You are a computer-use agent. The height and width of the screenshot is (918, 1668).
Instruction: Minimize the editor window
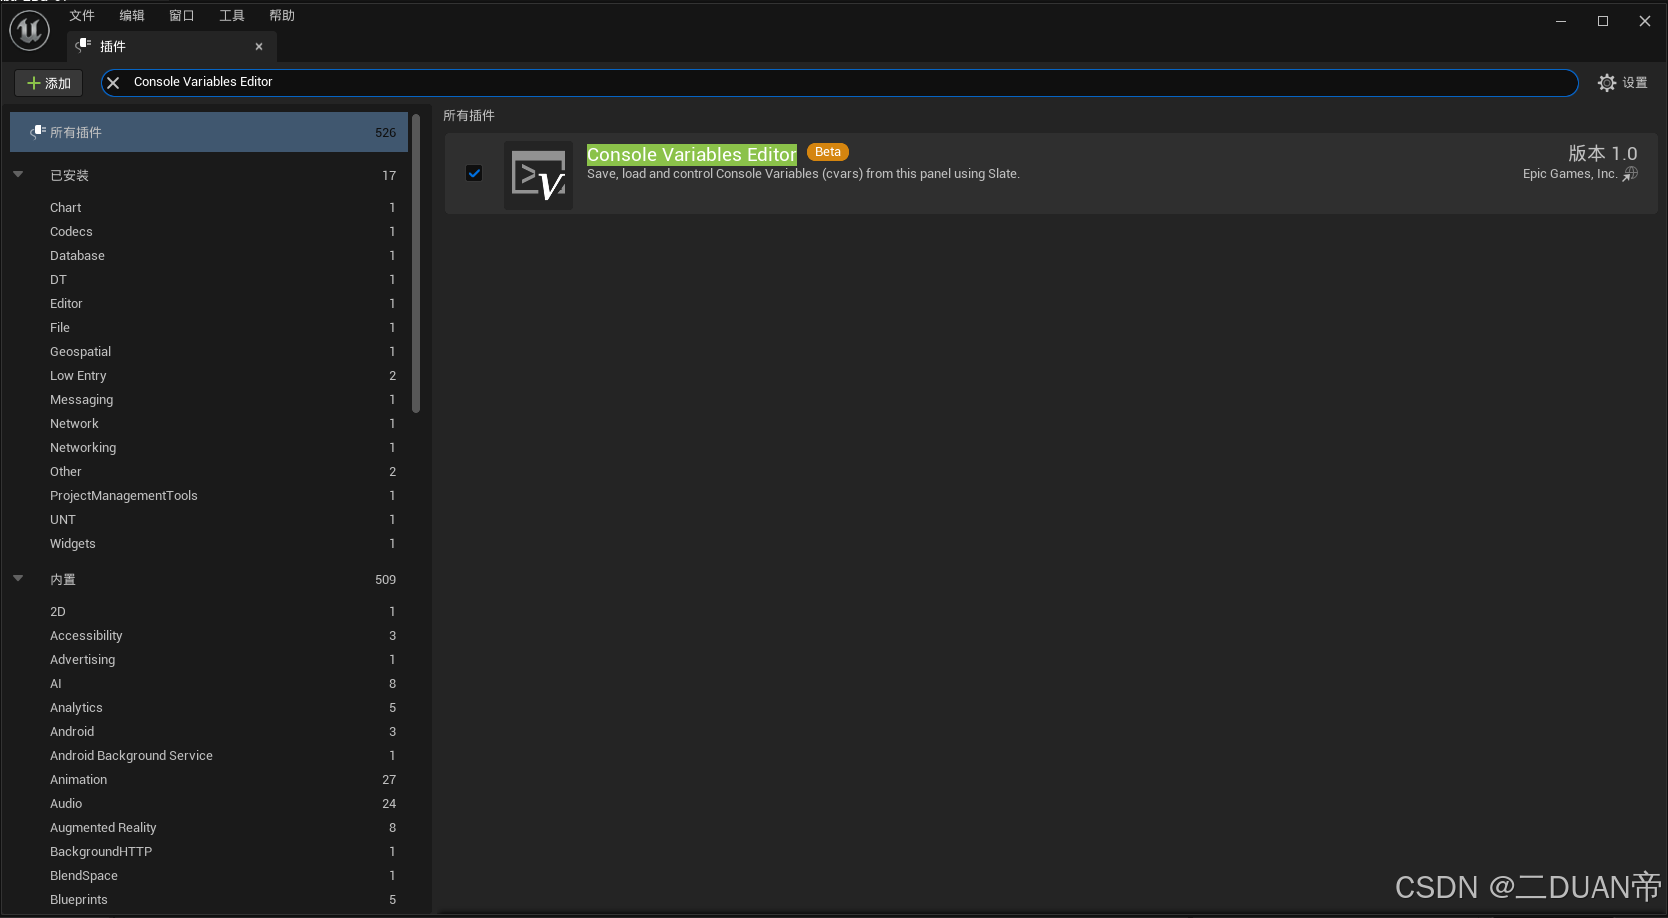pyautogui.click(x=1561, y=21)
